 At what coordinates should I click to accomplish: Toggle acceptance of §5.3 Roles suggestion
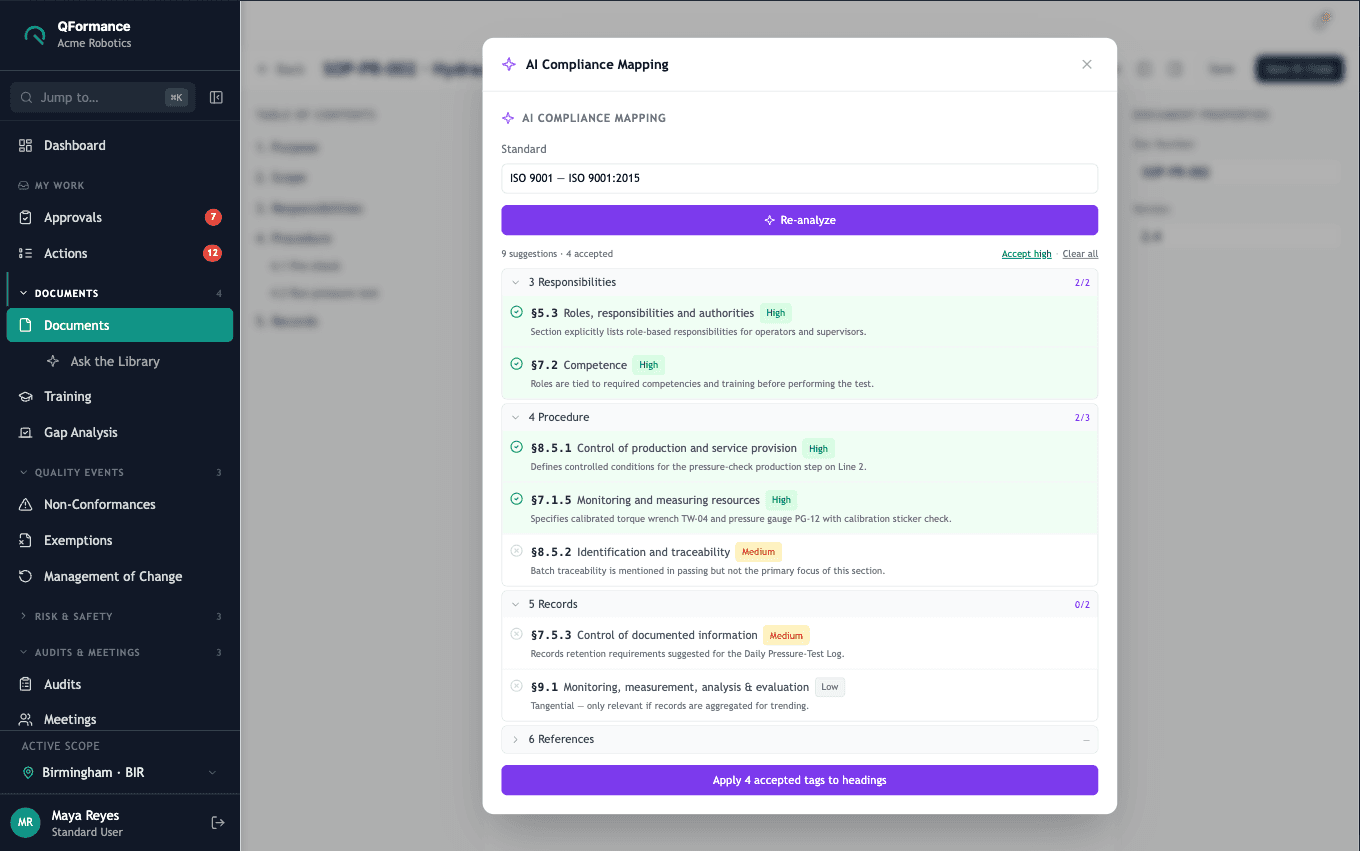[x=516, y=312]
